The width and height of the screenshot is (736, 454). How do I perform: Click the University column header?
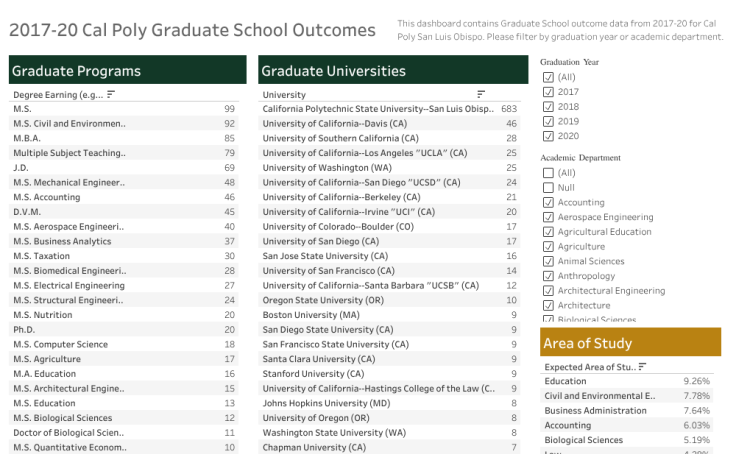click(284, 95)
